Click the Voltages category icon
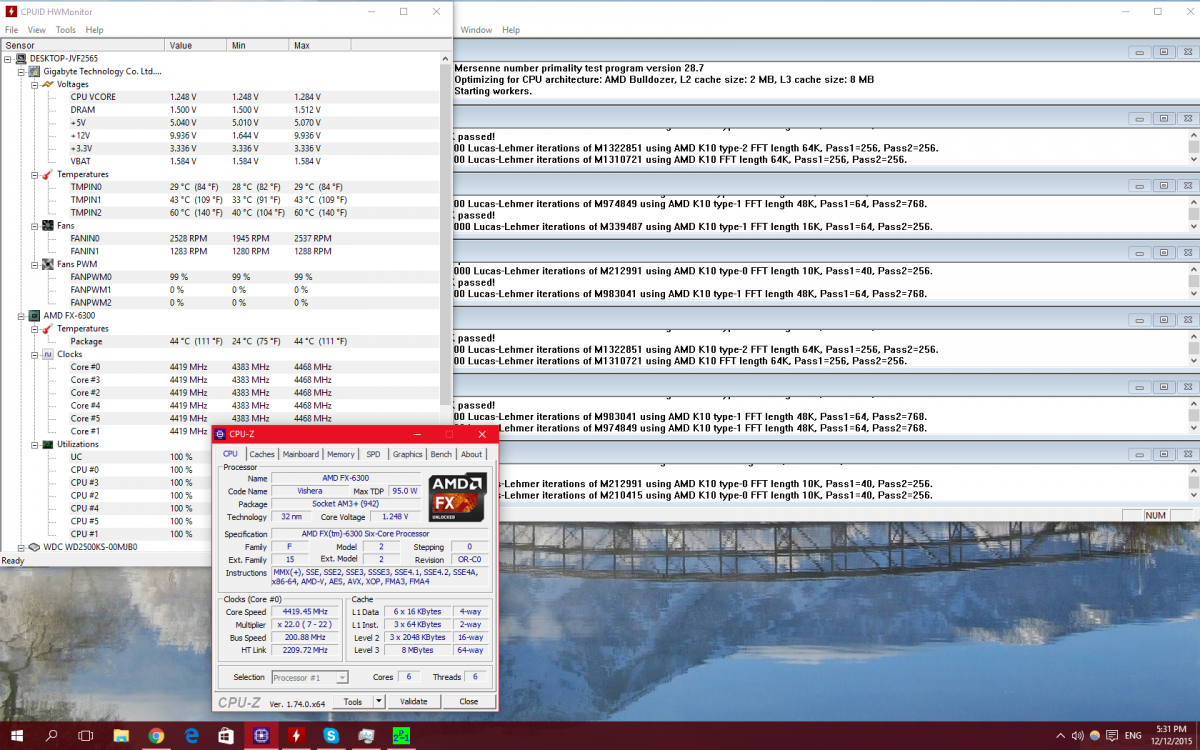 pyautogui.click(x=48, y=84)
